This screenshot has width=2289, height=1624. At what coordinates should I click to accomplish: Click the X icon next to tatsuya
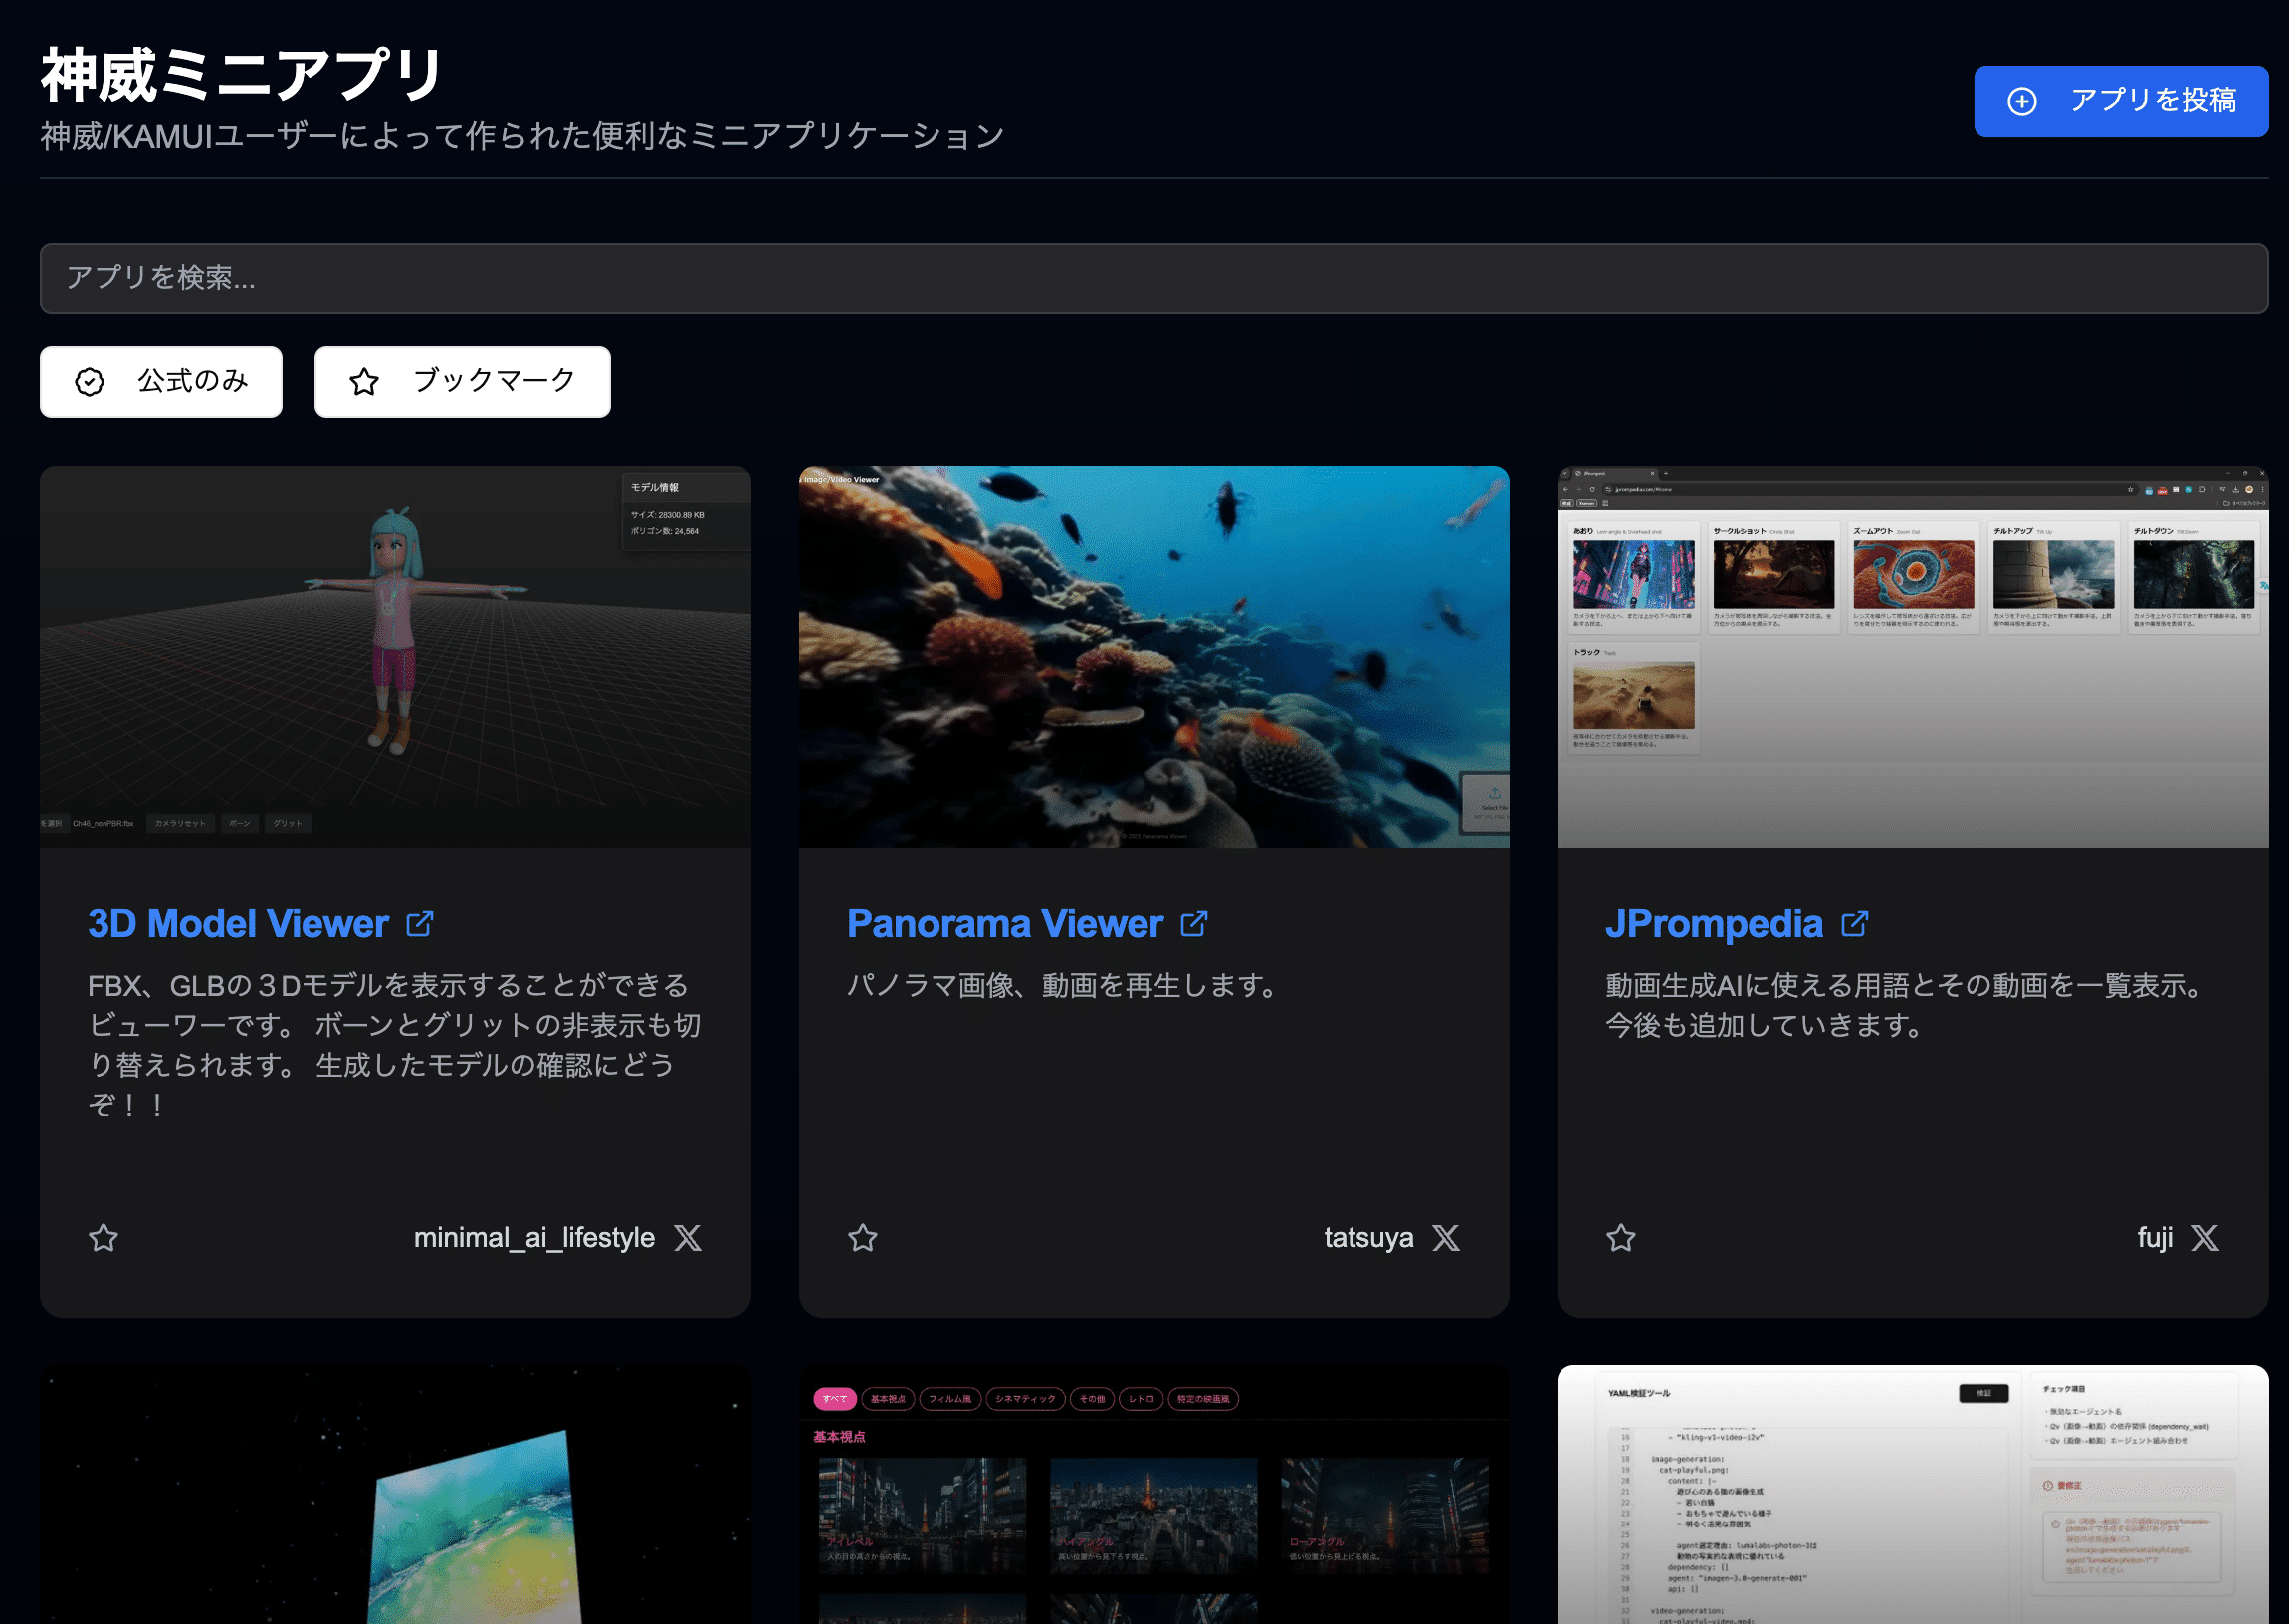point(1446,1238)
